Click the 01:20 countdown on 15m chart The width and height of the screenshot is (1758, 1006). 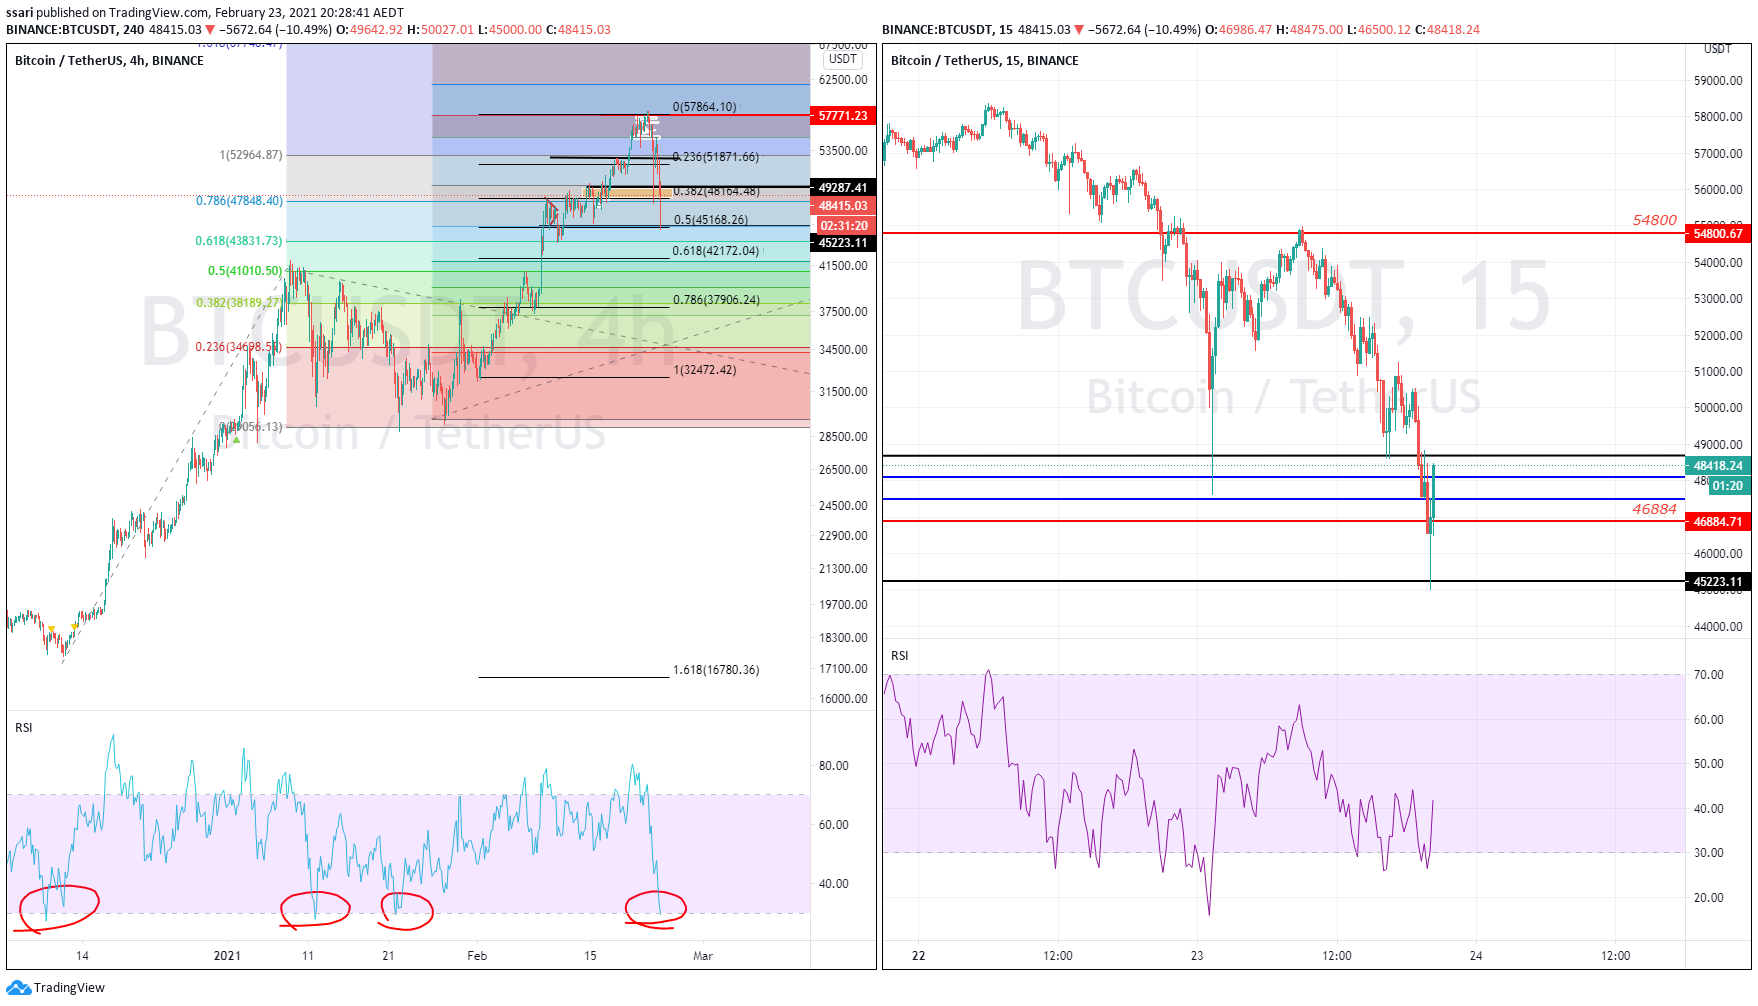(x=1727, y=486)
